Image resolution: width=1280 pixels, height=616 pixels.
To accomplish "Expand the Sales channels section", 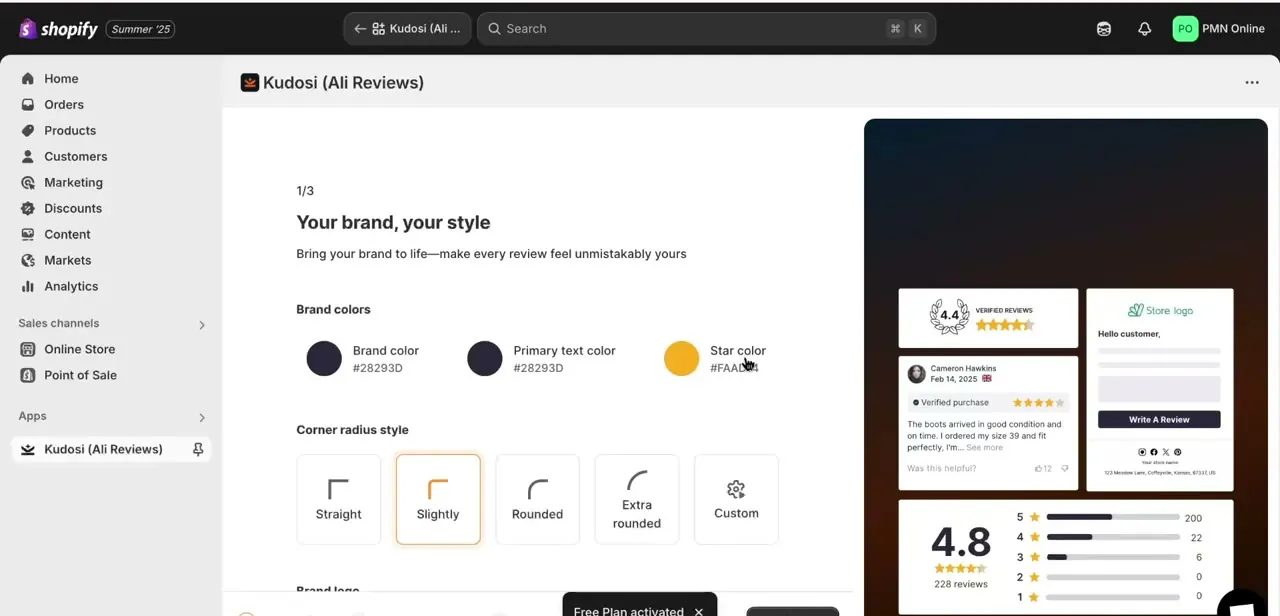I will pyautogui.click(x=202, y=324).
